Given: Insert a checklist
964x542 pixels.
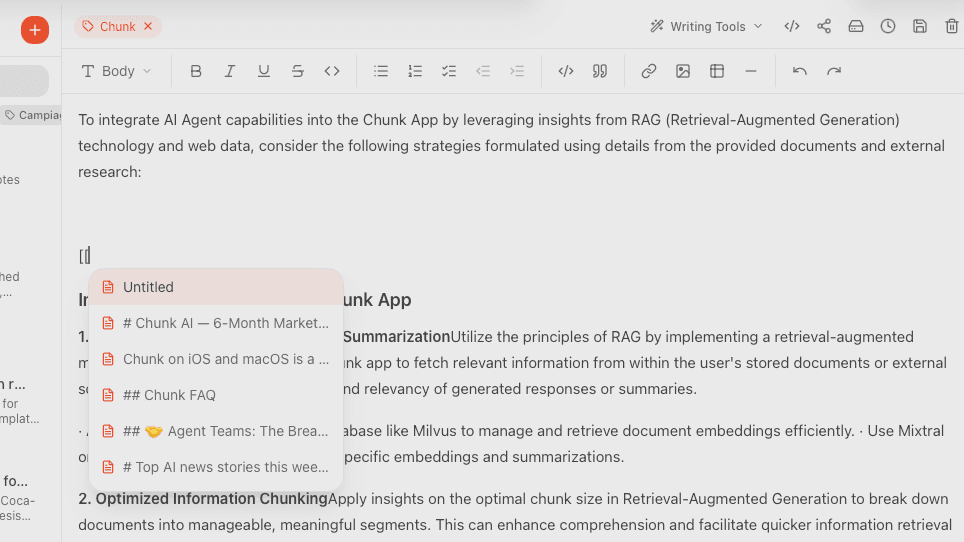Looking at the screenshot, I should tap(449, 71).
